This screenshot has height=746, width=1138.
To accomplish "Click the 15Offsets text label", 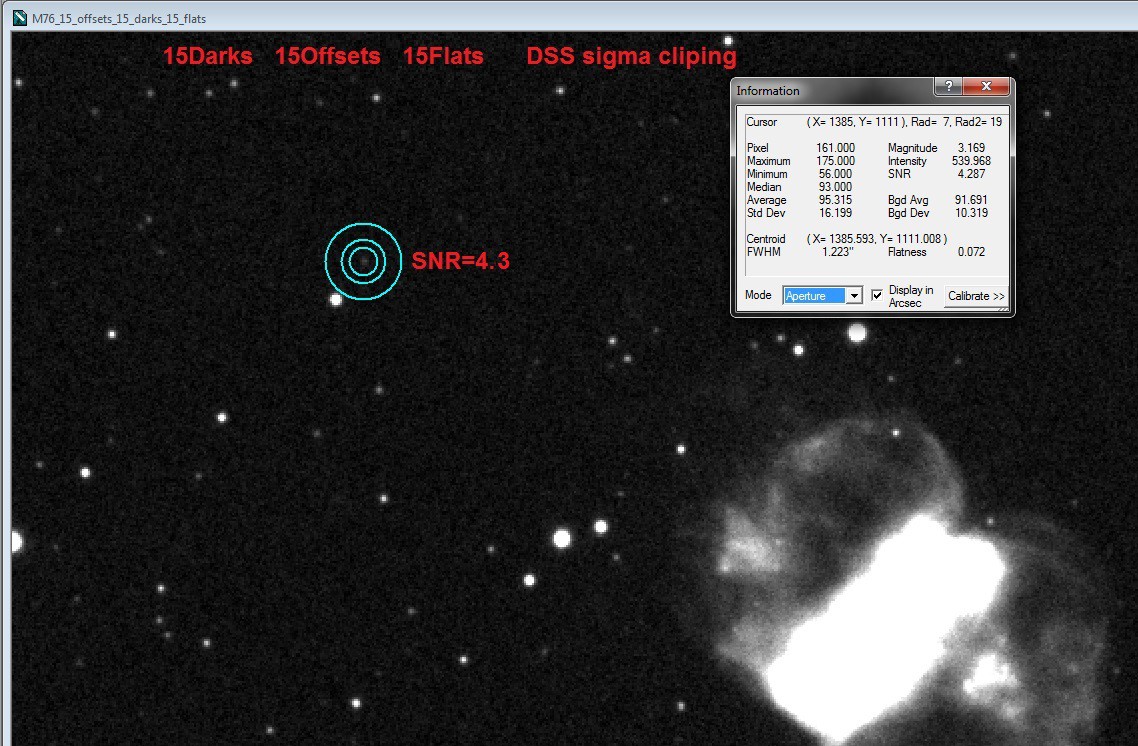I will coord(327,56).
